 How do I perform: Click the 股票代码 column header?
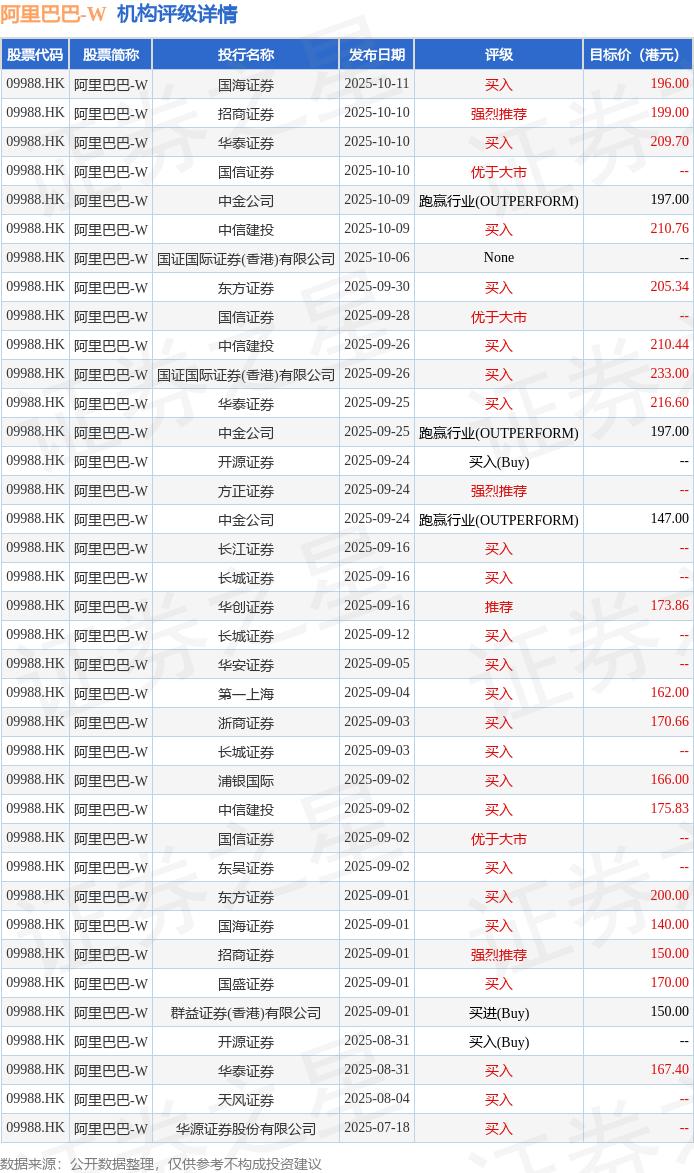pos(35,55)
